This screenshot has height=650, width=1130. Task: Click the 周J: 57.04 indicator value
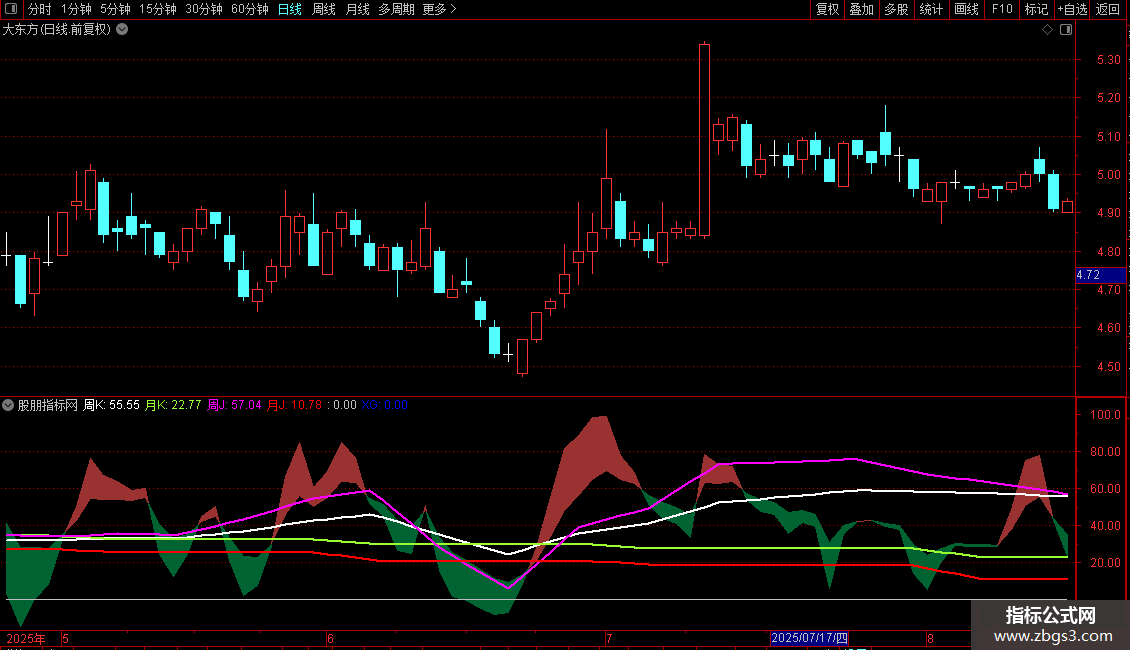[234, 405]
